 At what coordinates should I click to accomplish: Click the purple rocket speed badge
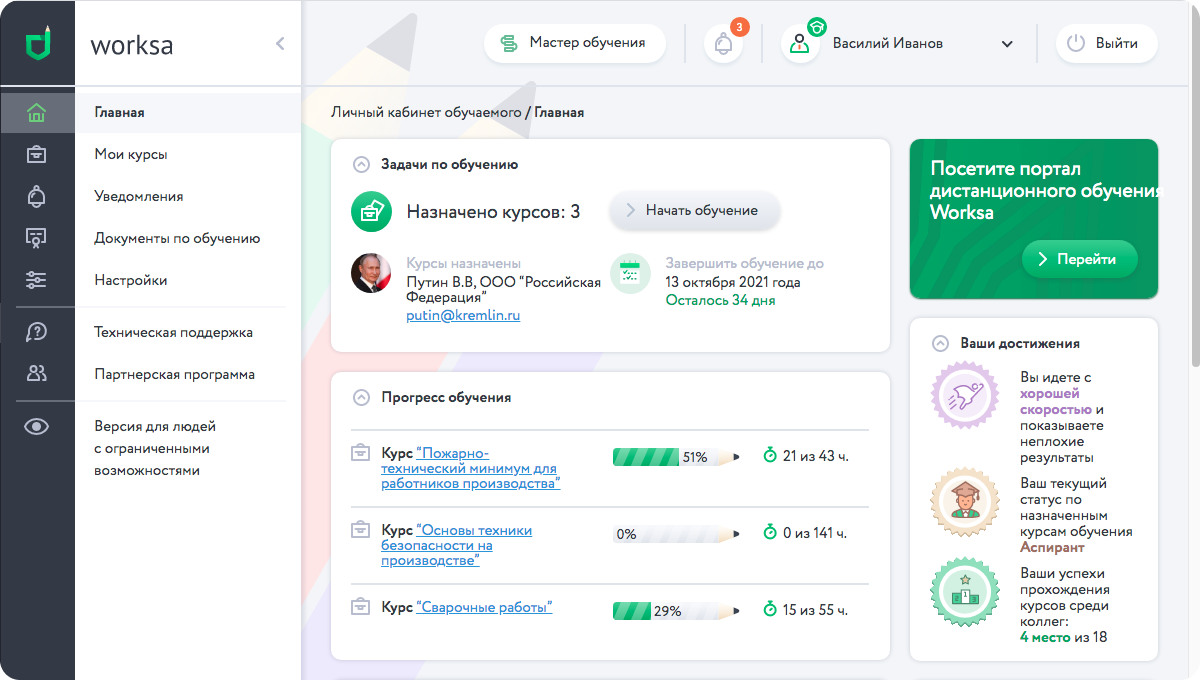(x=965, y=395)
